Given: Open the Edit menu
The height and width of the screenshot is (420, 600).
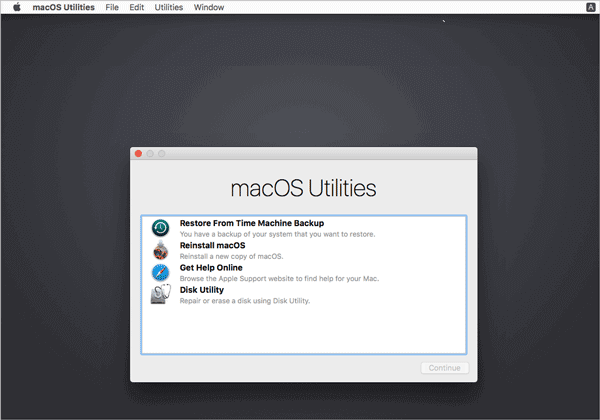Looking at the screenshot, I should tap(137, 7).
